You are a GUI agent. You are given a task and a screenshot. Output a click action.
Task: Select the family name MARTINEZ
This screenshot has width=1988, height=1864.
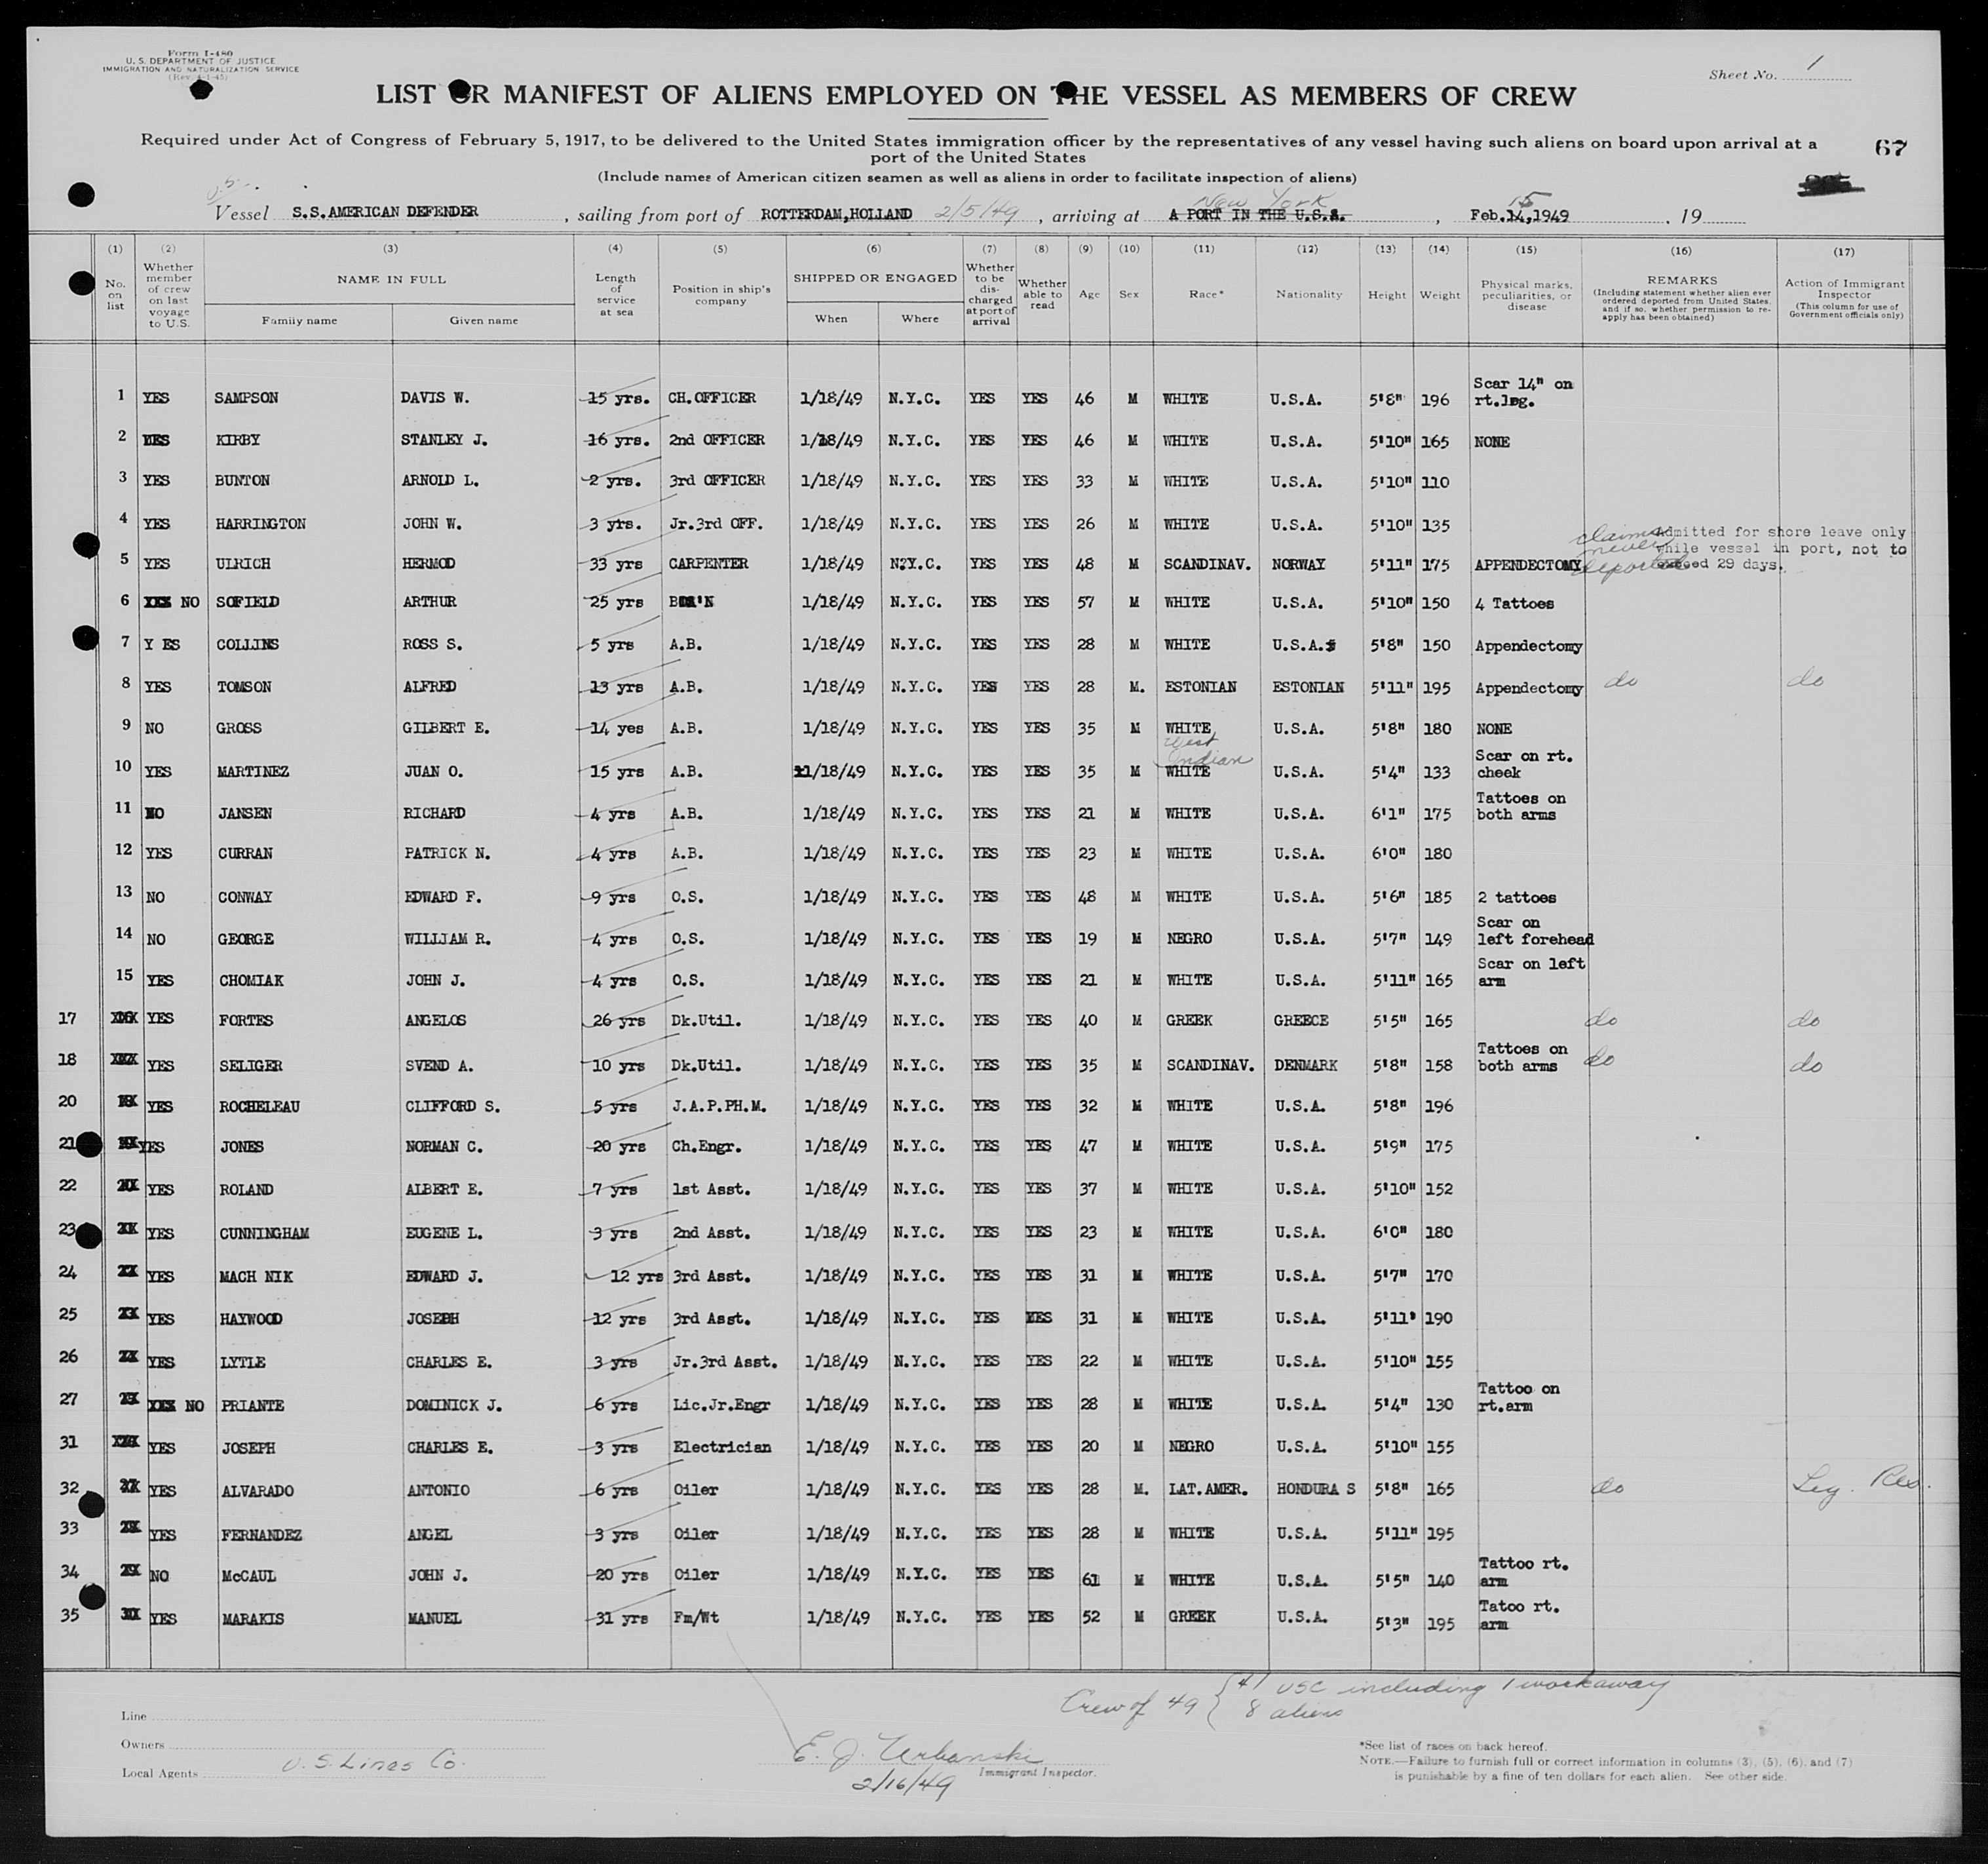point(253,772)
